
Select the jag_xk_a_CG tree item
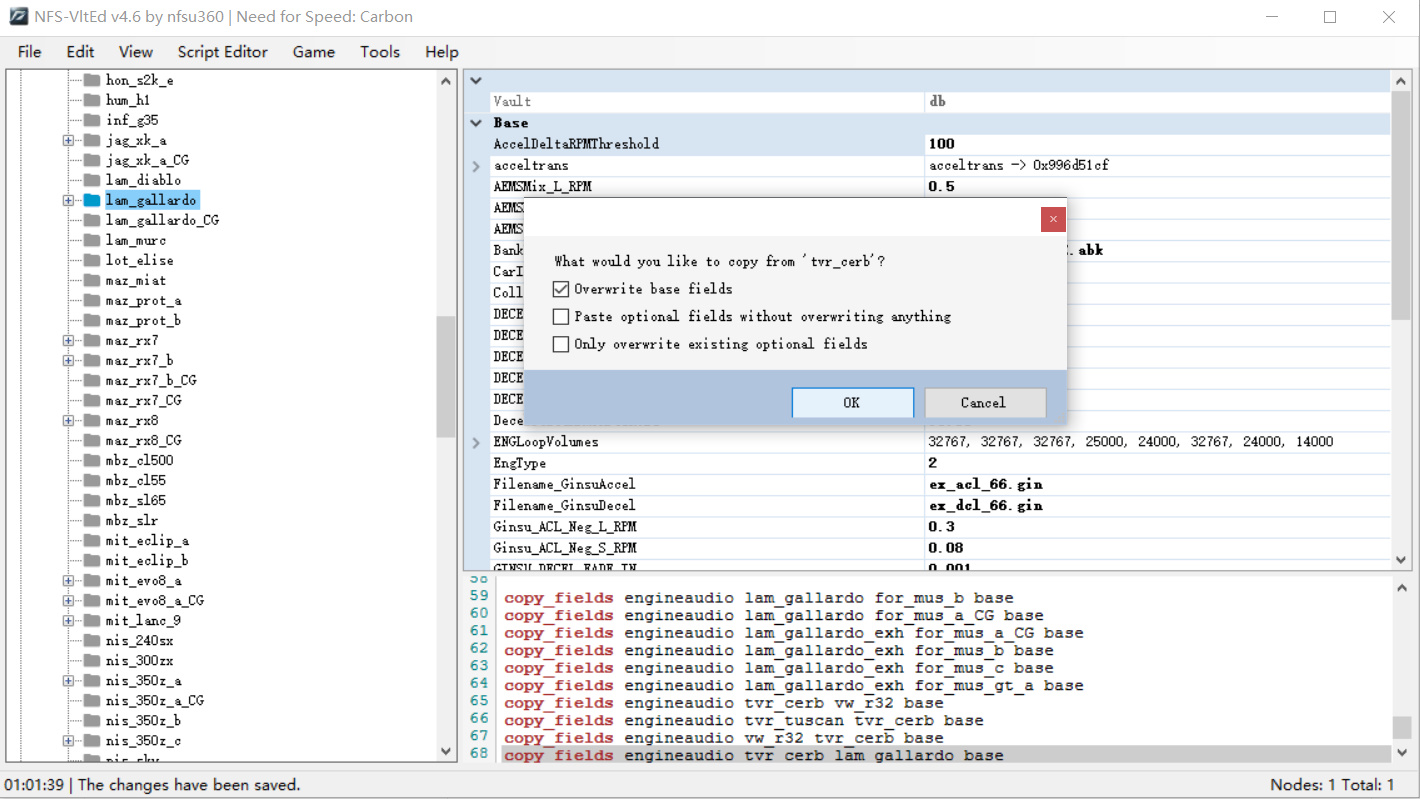tap(147, 160)
